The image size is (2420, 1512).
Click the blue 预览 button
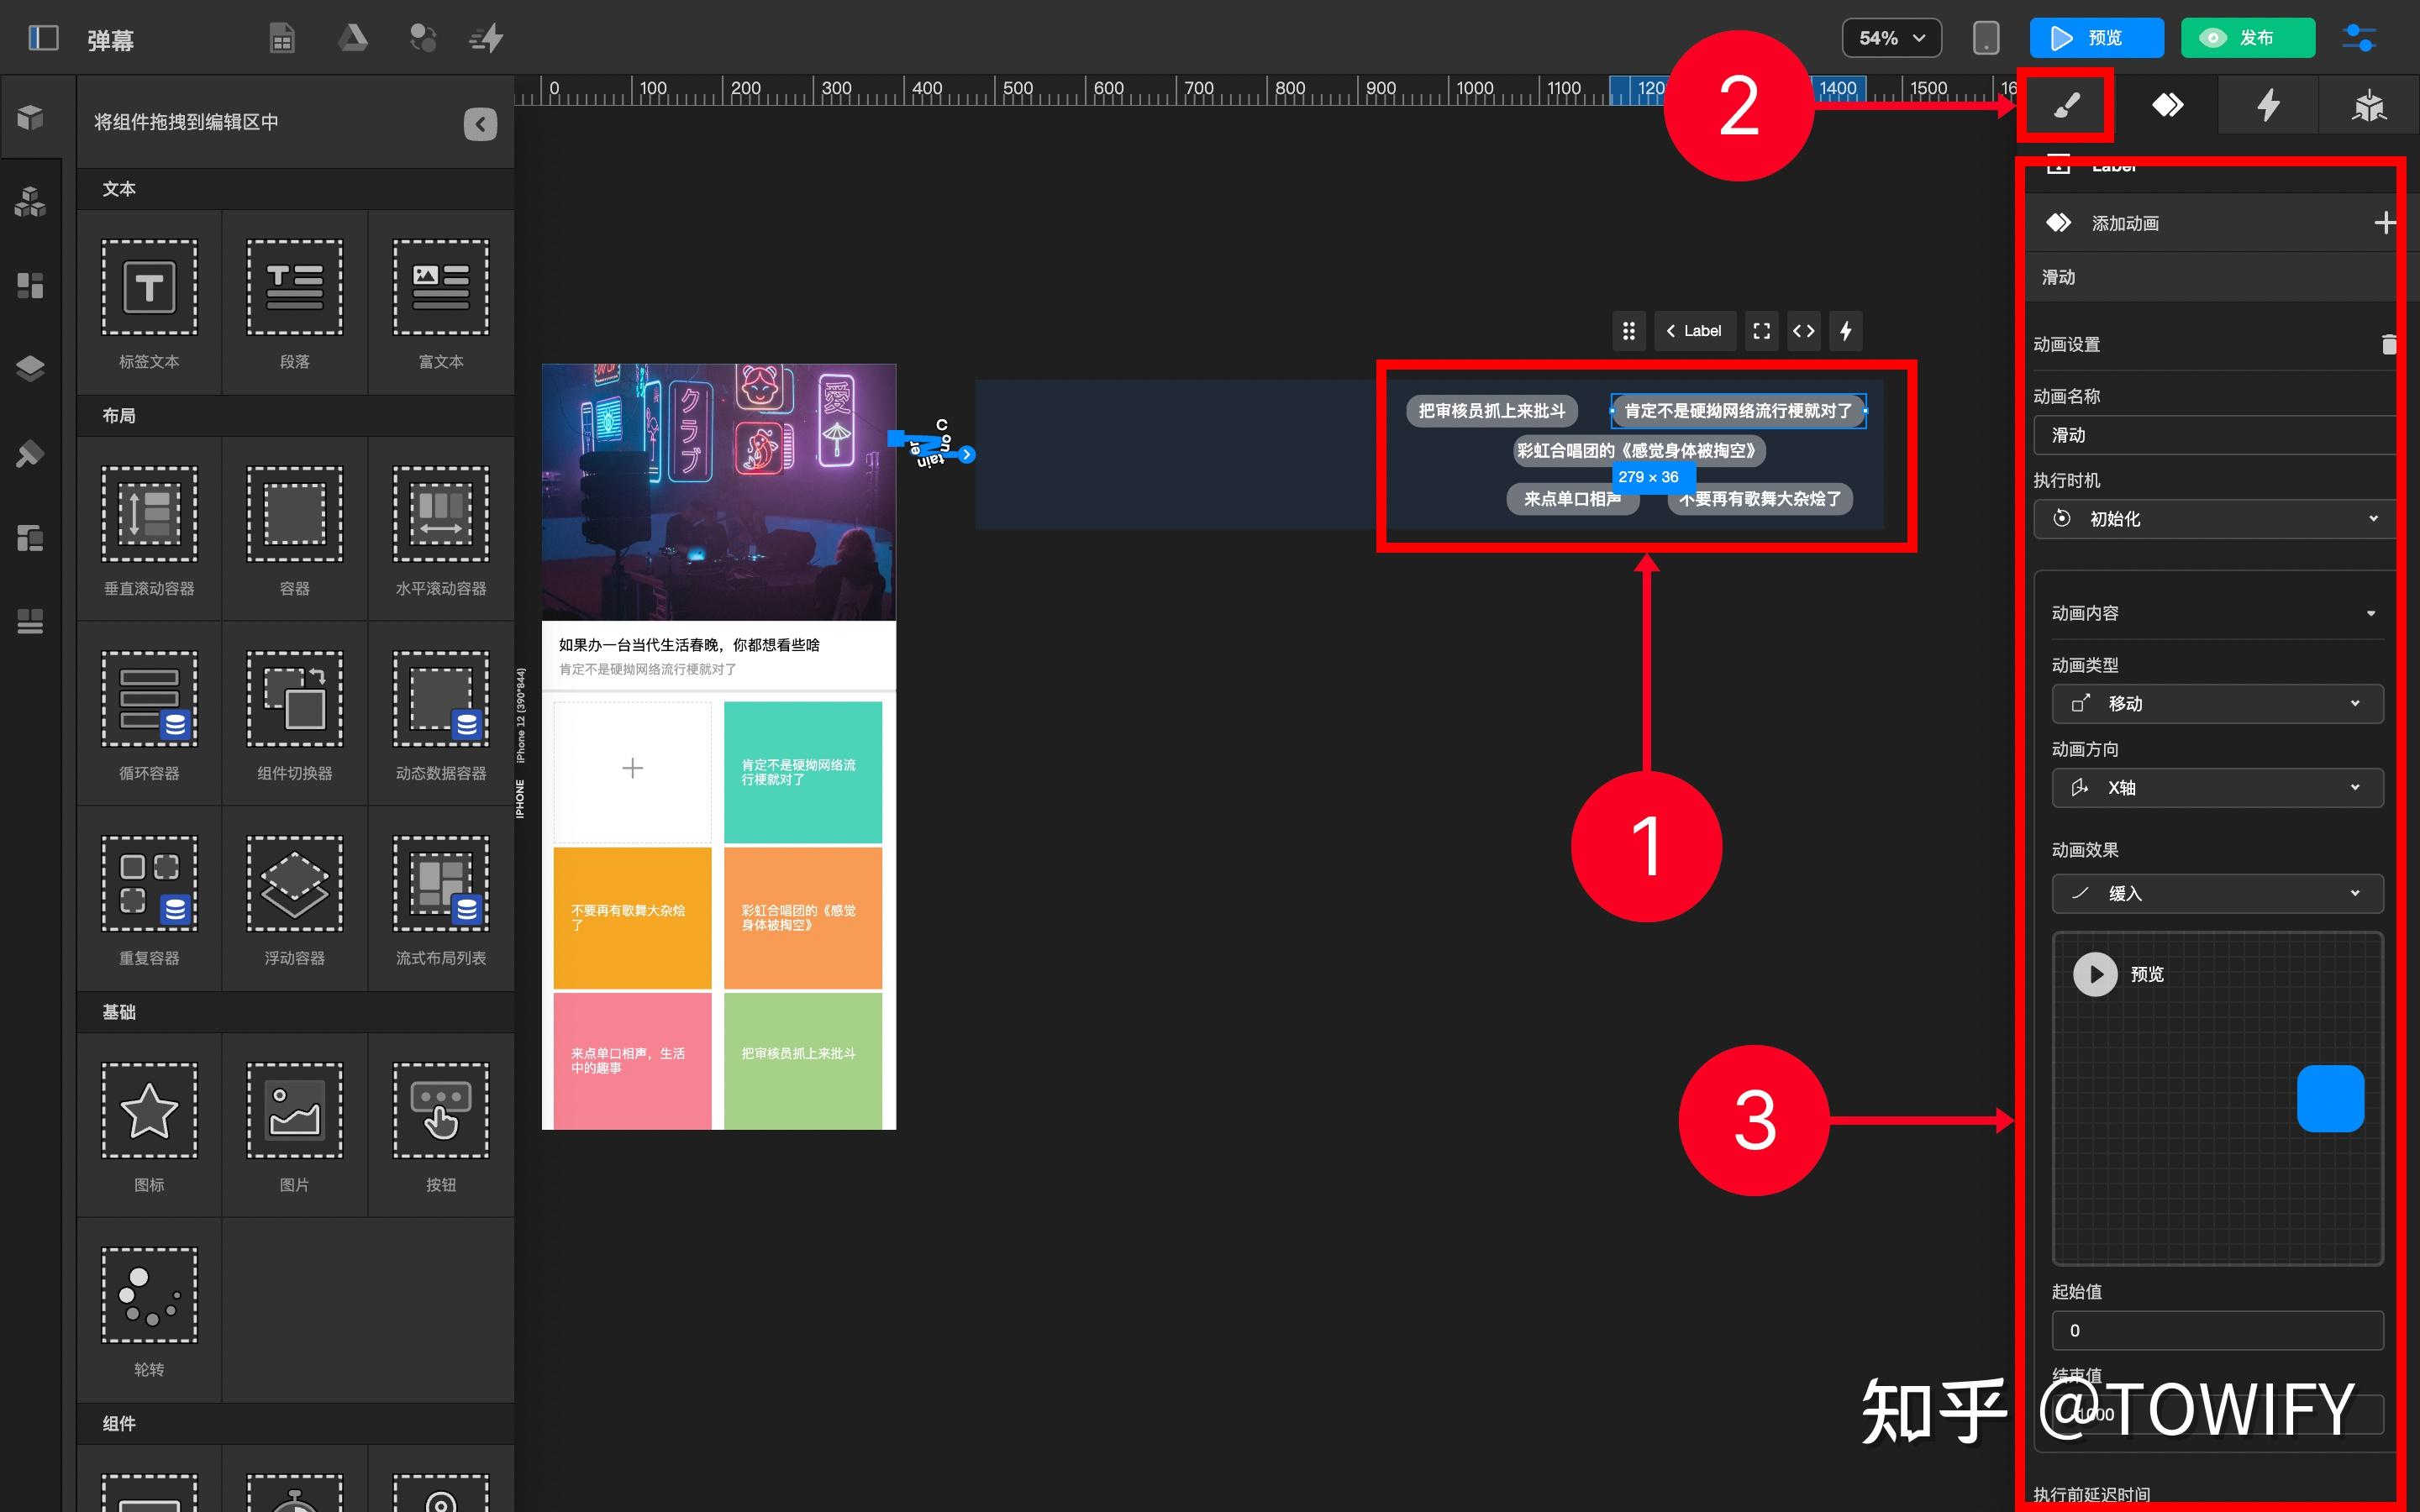click(x=2096, y=38)
